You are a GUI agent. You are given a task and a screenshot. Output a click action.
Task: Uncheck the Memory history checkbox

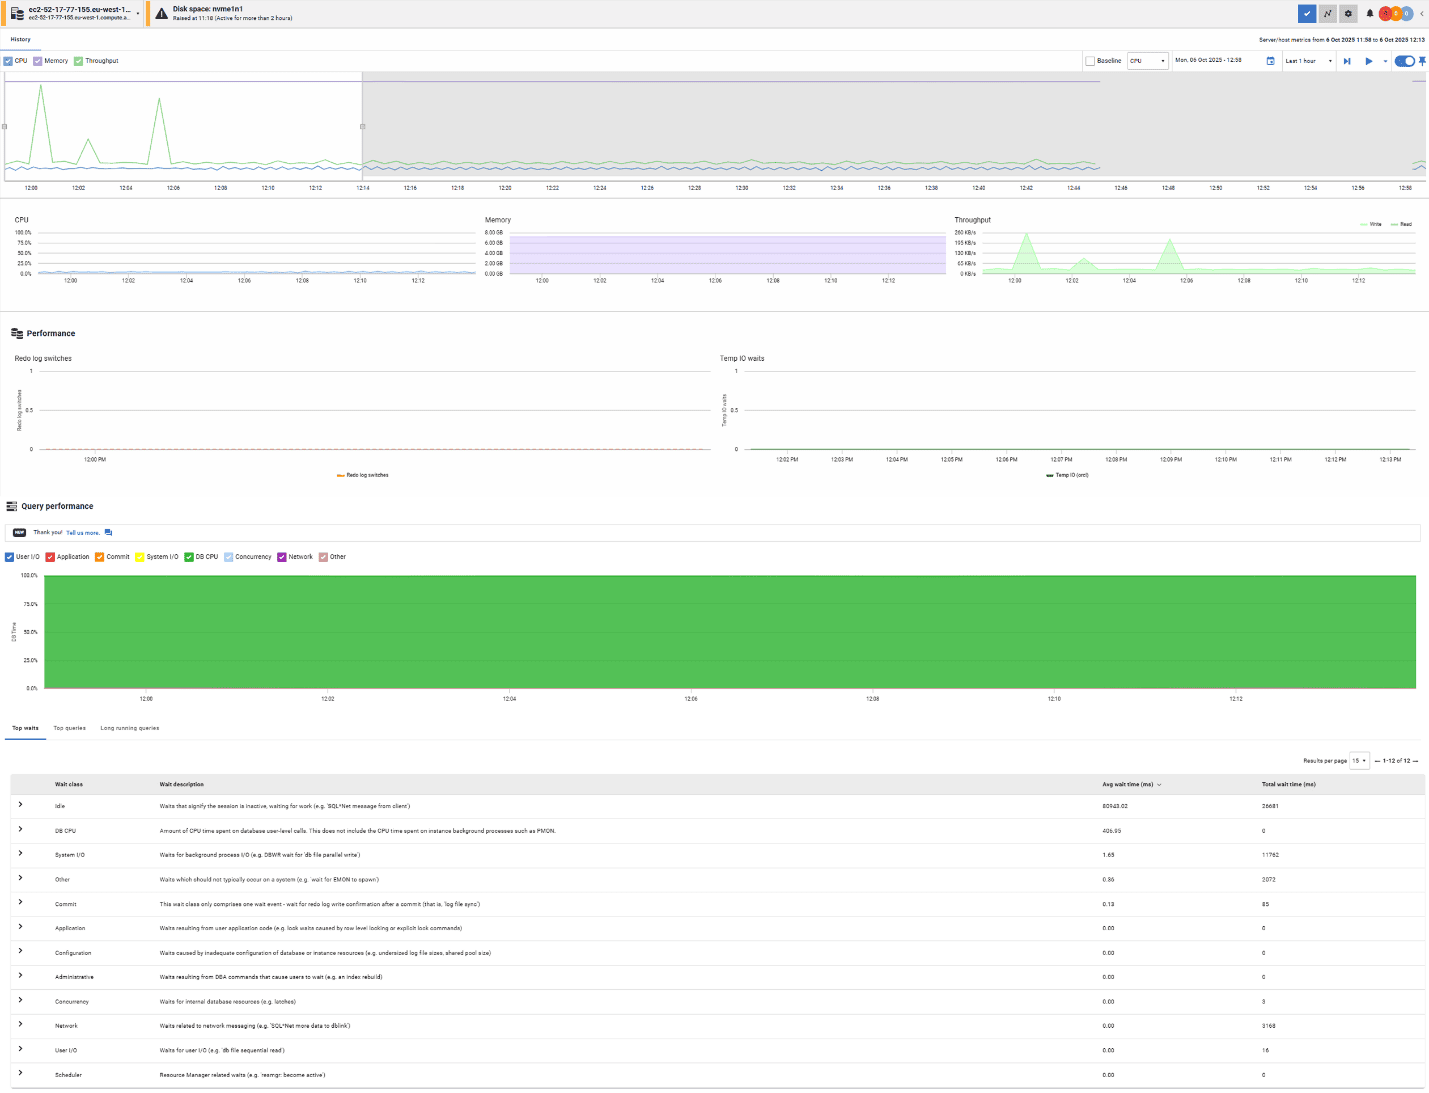click(x=38, y=61)
